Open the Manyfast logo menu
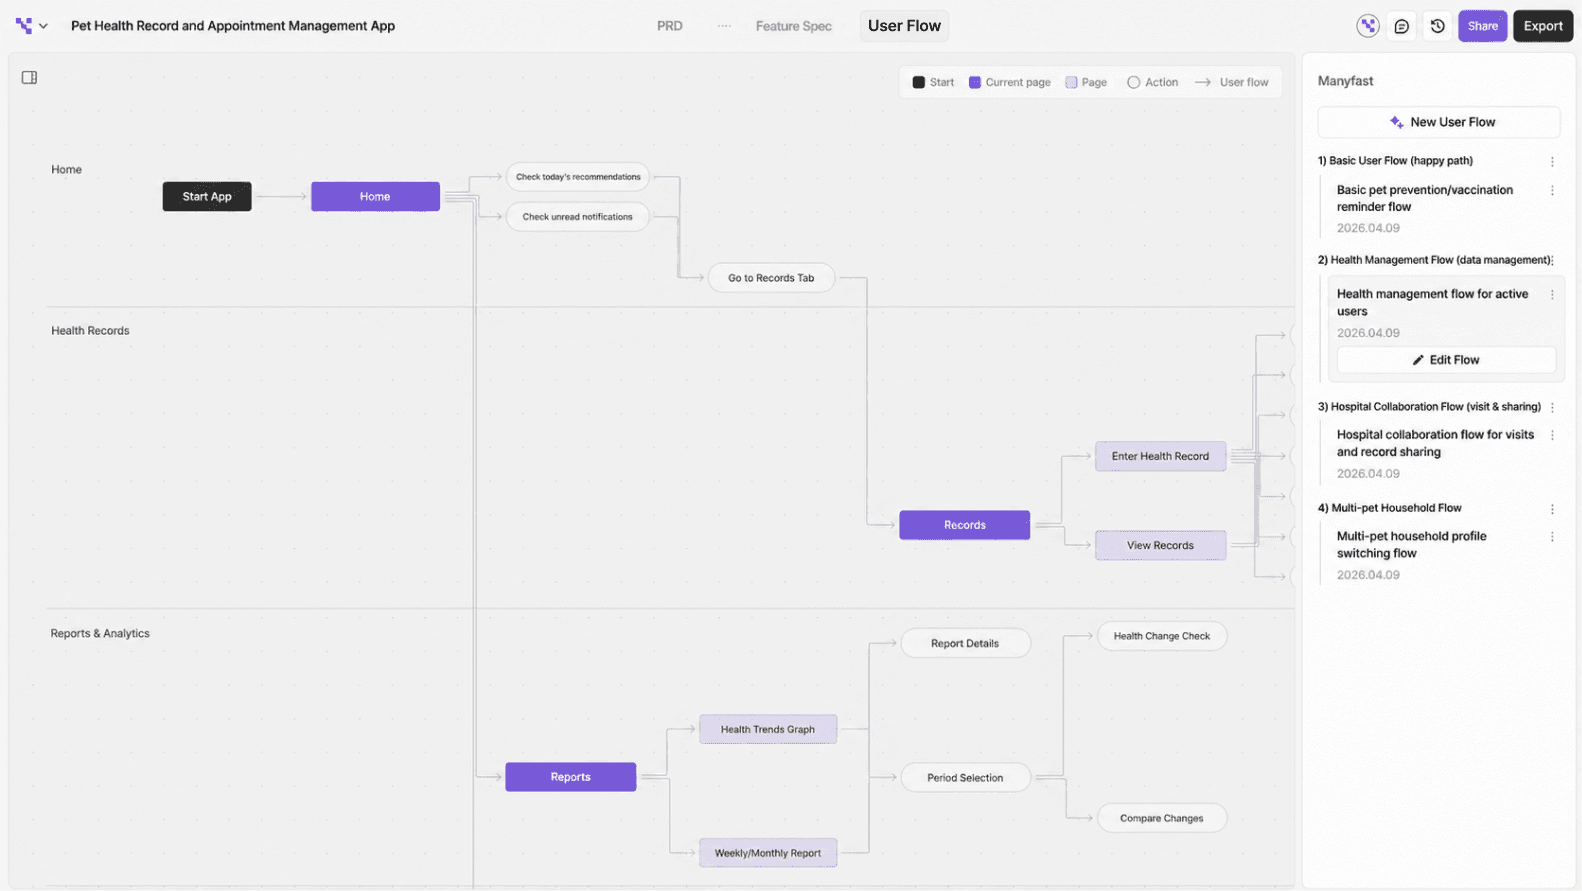Image resolution: width=1582 pixels, height=891 pixels. pos(24,26)
